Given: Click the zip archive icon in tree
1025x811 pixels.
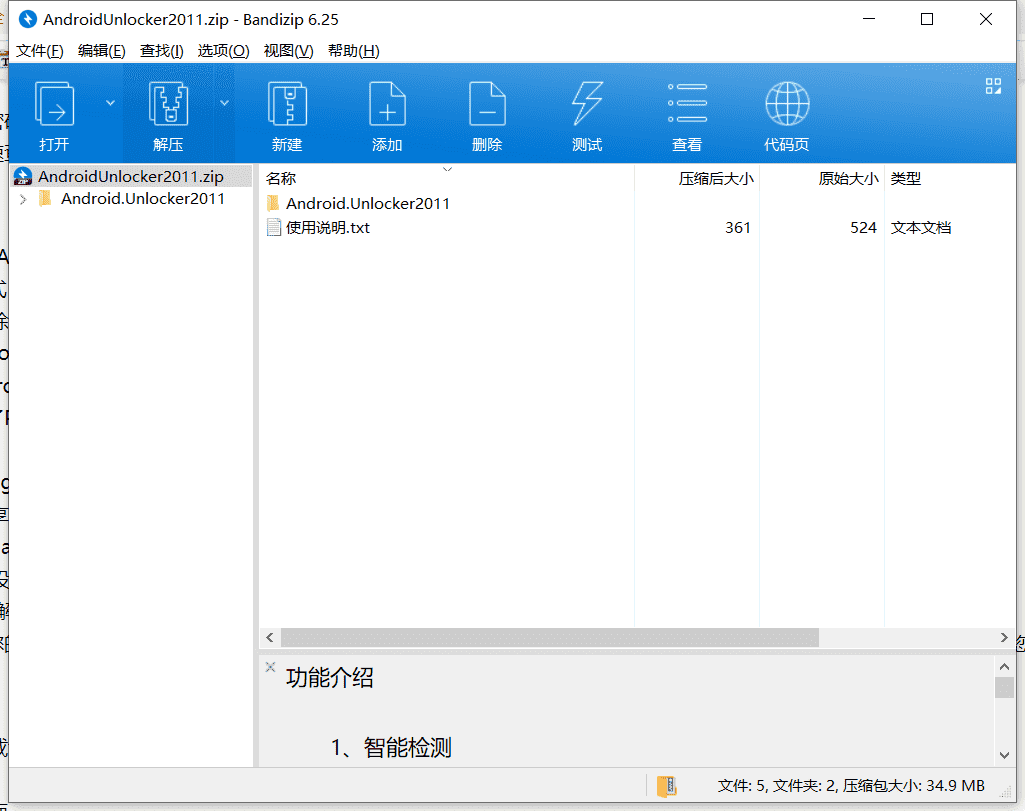Looking at the screenshot, I should (23, 176).
